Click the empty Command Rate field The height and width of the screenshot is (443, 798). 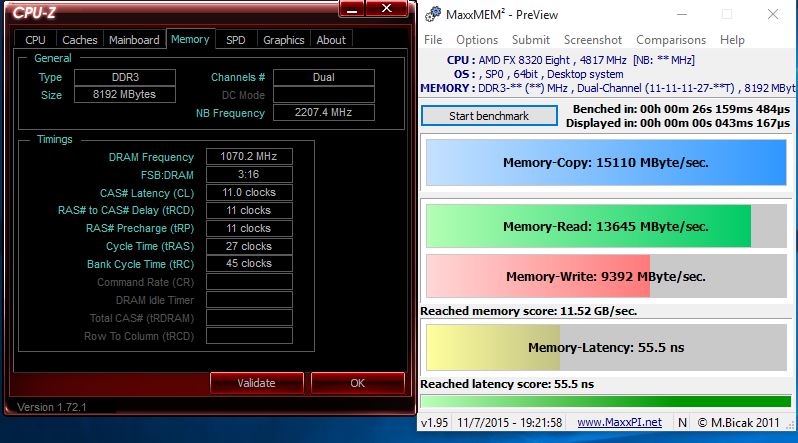[x=249, y=282]
